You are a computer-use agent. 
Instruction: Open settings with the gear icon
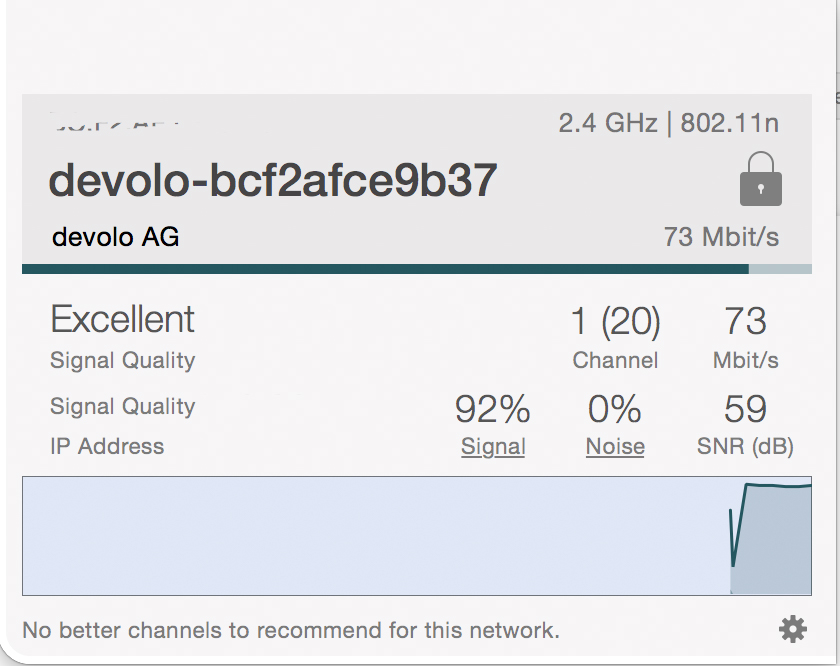(x=792, y=629)
